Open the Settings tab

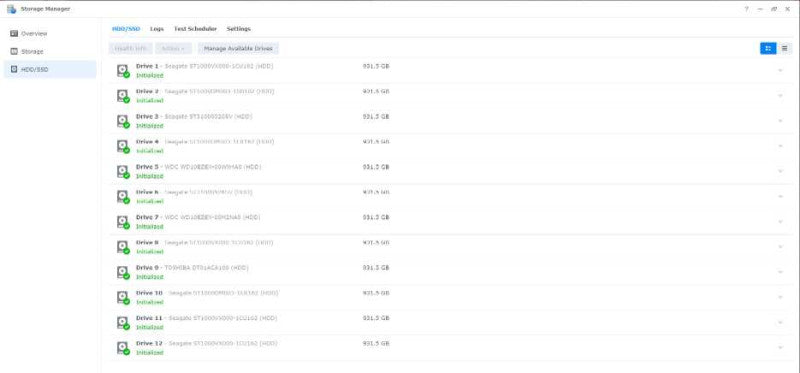[238, 29]
